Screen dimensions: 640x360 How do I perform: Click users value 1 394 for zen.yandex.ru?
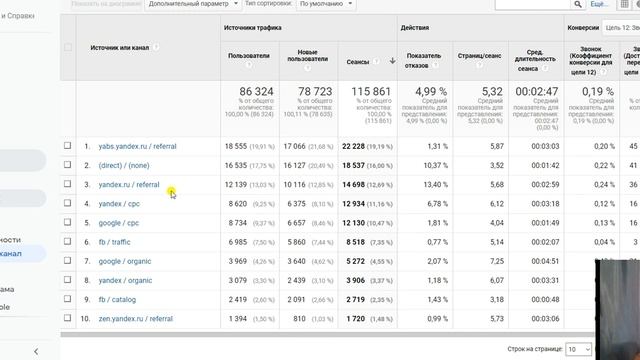tap(238, 319)
